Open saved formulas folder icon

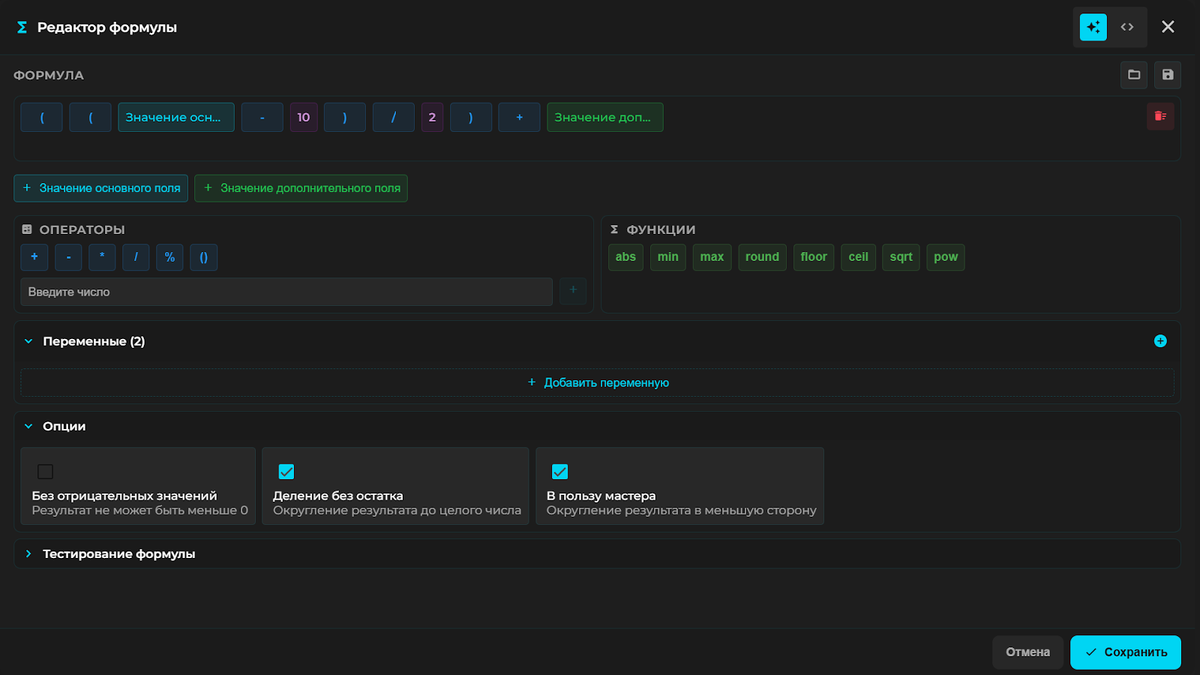(x=1134, y=75)
